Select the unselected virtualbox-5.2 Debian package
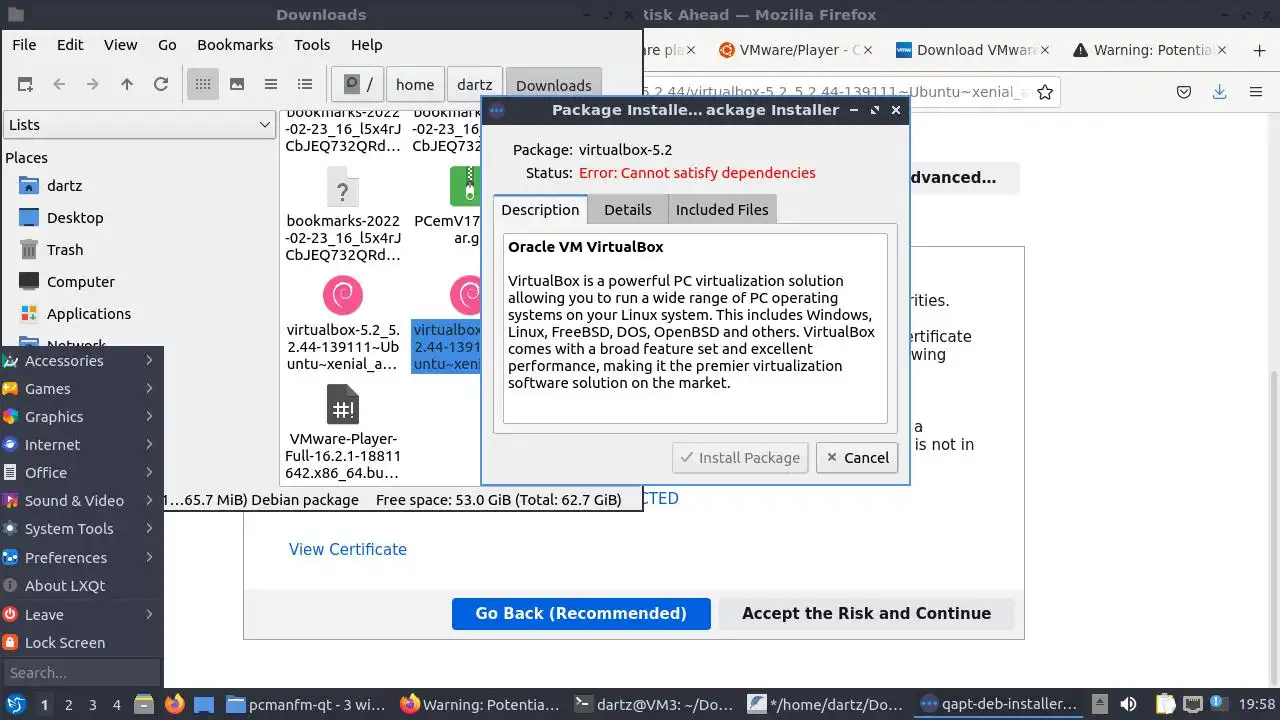Image resolution: width=1280 pixels, height=720 pixels. pyautogui.click(x=343, y=297)
